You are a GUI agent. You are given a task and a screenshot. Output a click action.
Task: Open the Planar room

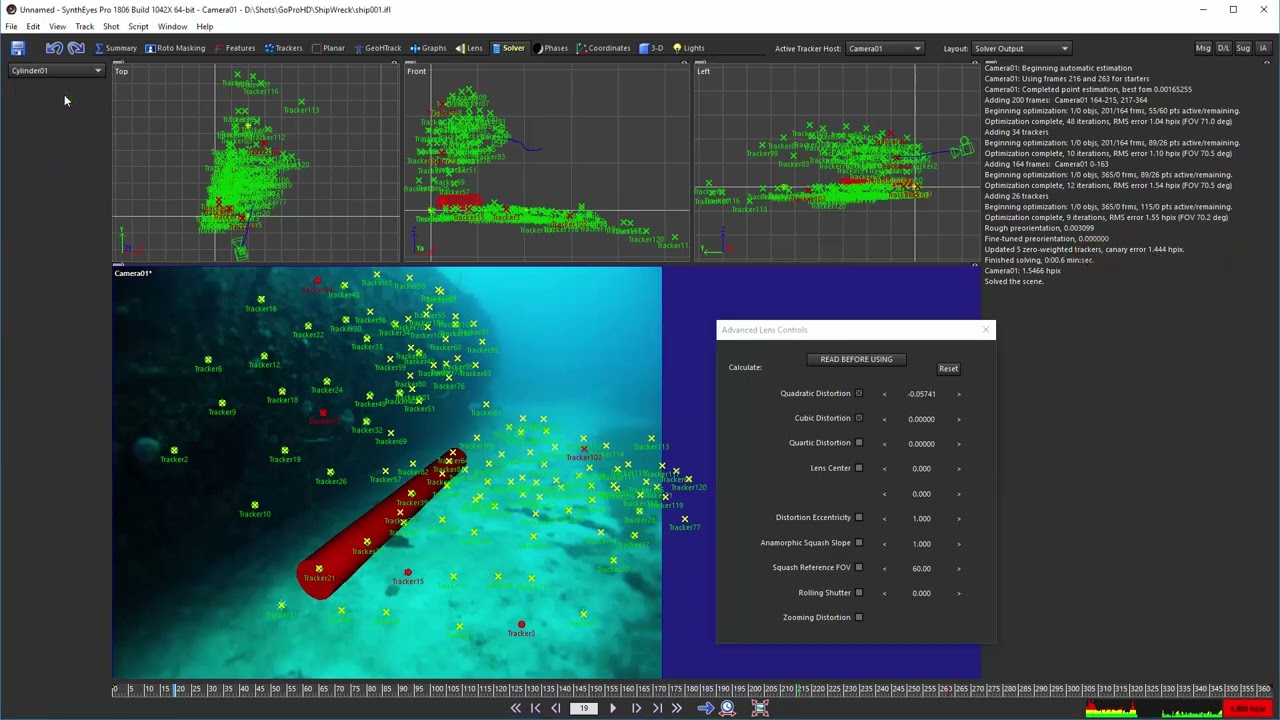click(x=328, y=48)
